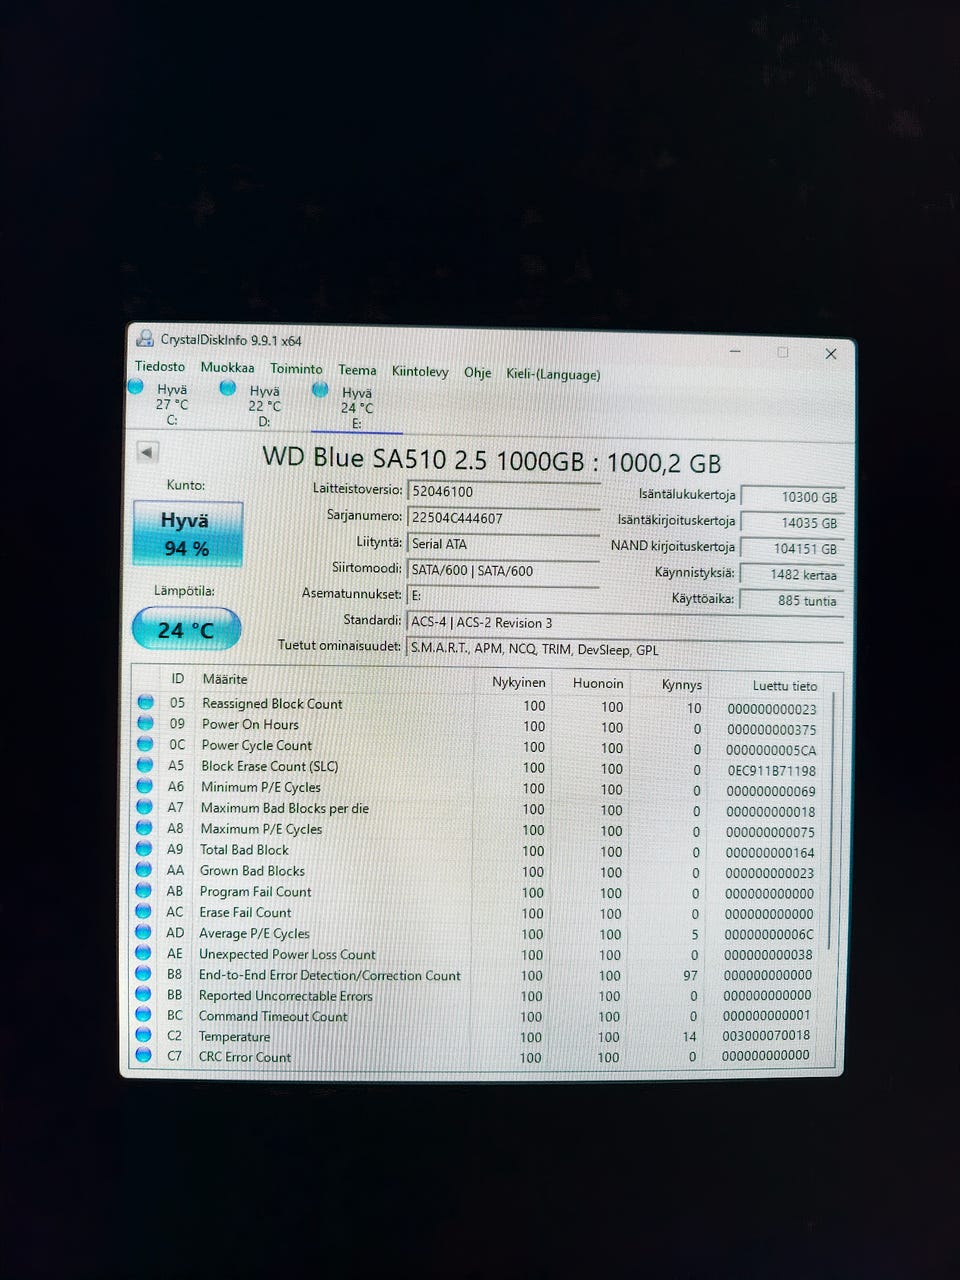Open the Muokkaa menu
Screen dimensions: 960x1280
click(227, 367)
